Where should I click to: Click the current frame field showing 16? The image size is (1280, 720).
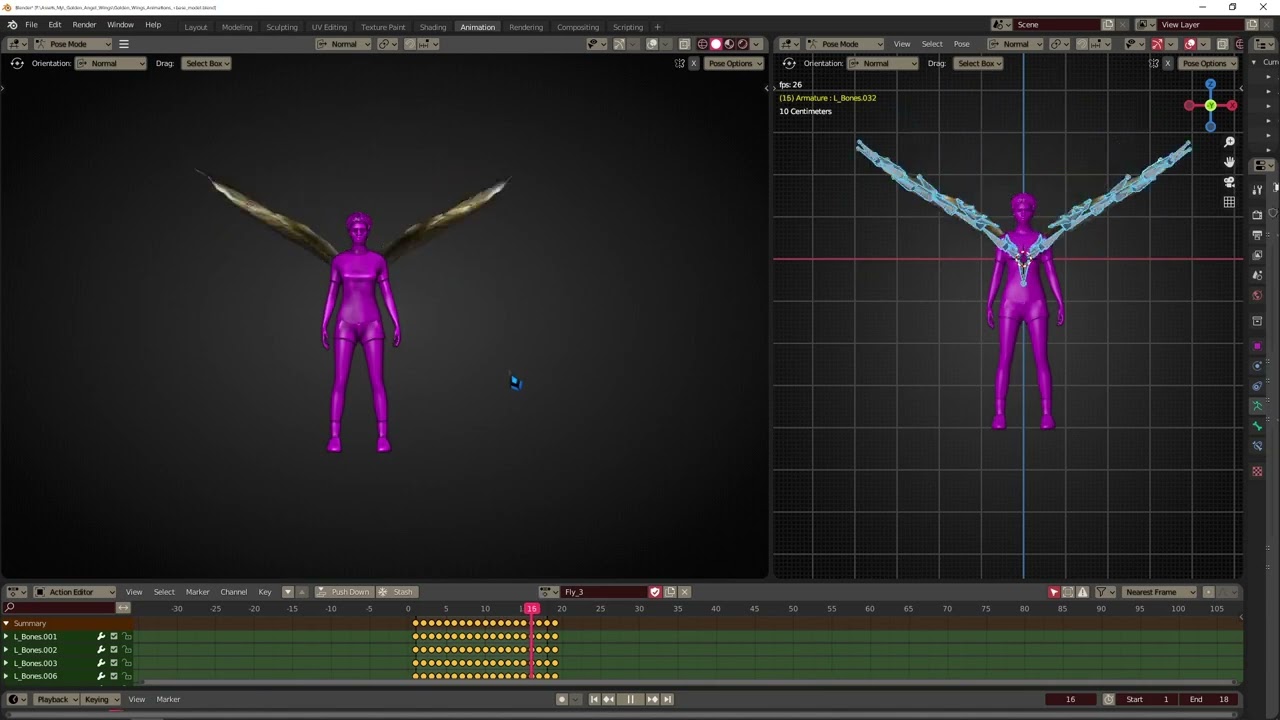(x=1071, y=699)
